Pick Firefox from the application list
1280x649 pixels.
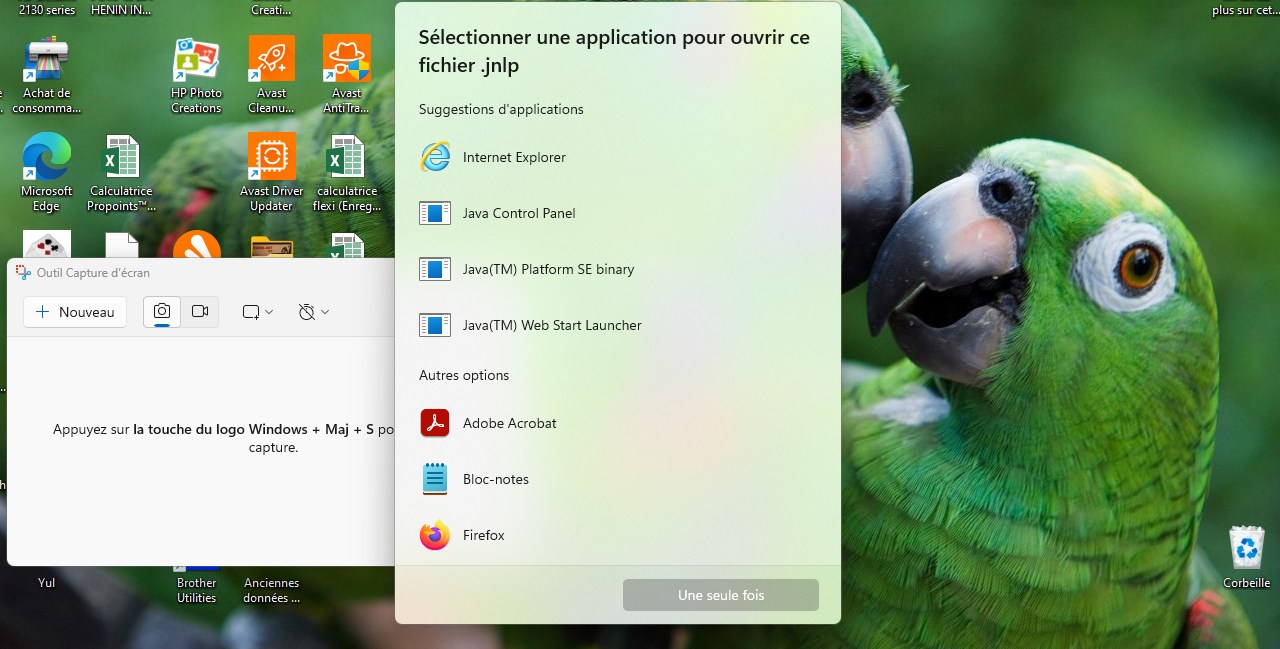[x=617, y=535]
